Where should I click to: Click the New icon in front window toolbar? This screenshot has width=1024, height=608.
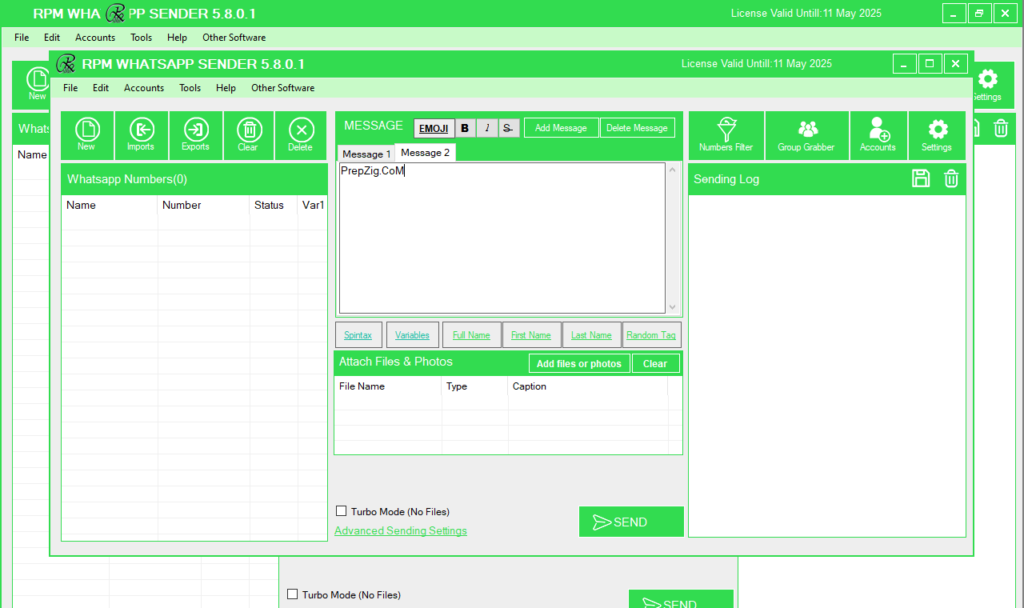tap(87, 135)
